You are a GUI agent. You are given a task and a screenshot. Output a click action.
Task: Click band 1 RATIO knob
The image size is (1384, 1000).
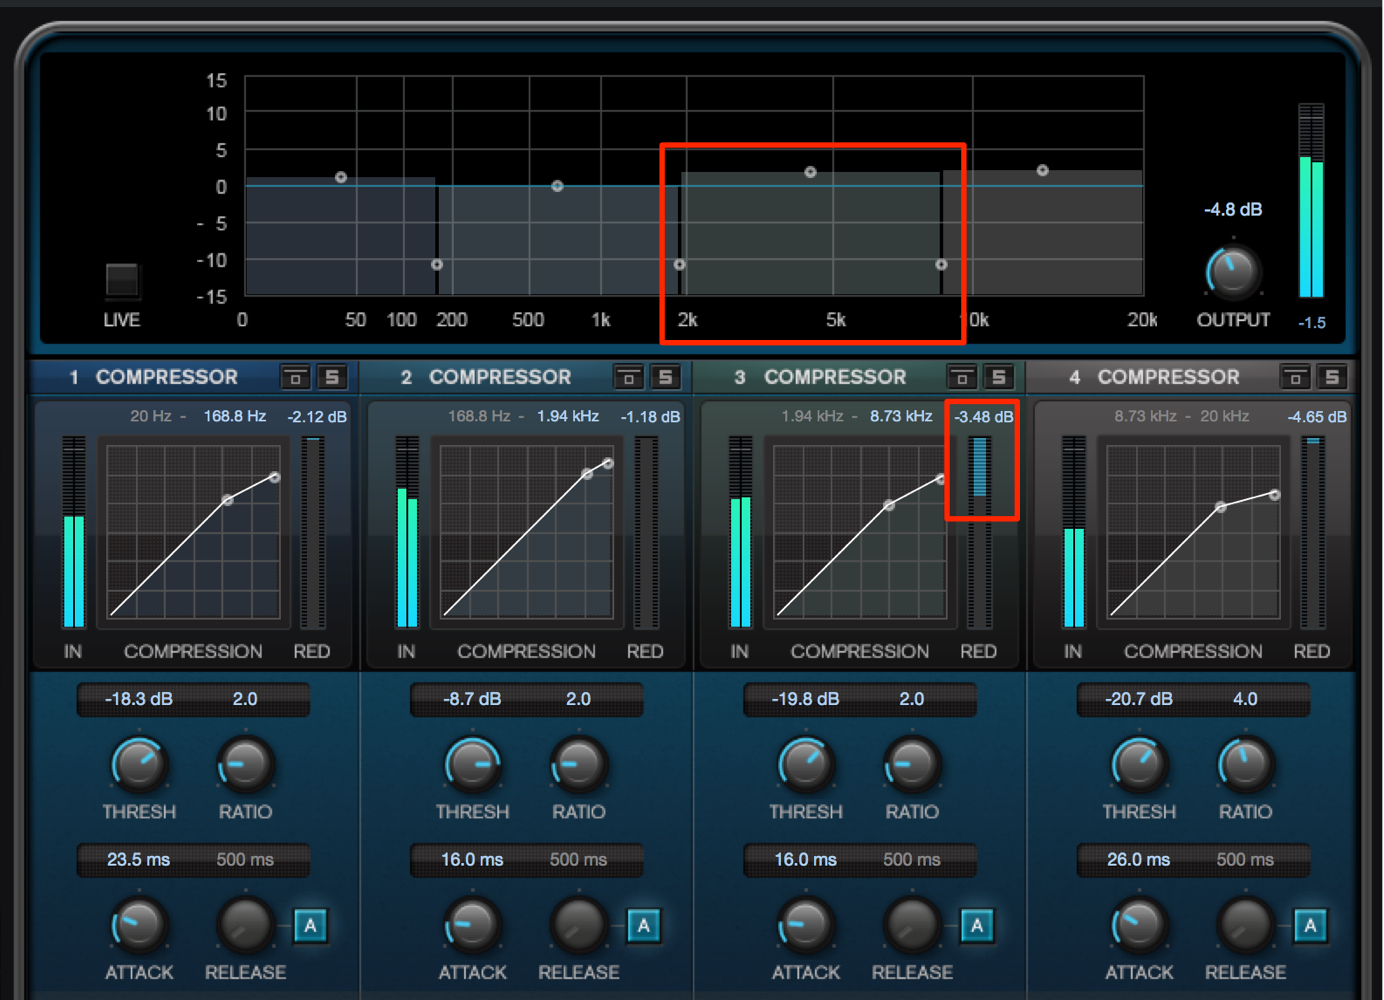(x=245, y=765)
